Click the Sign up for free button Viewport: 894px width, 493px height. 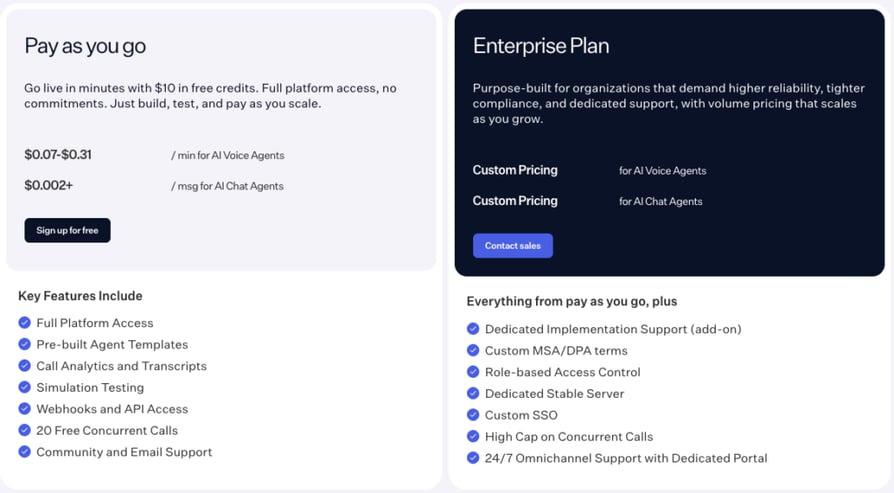point(67,230)
